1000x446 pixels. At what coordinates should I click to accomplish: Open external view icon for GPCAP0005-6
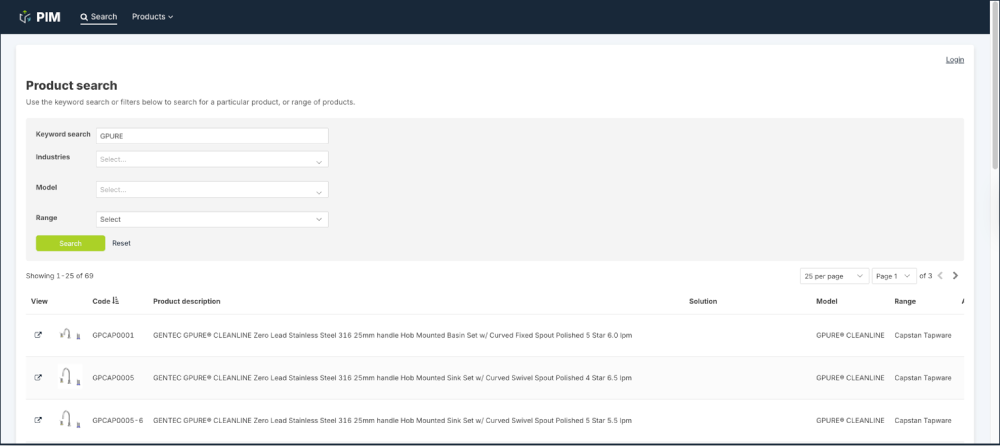tap(38, 419)
